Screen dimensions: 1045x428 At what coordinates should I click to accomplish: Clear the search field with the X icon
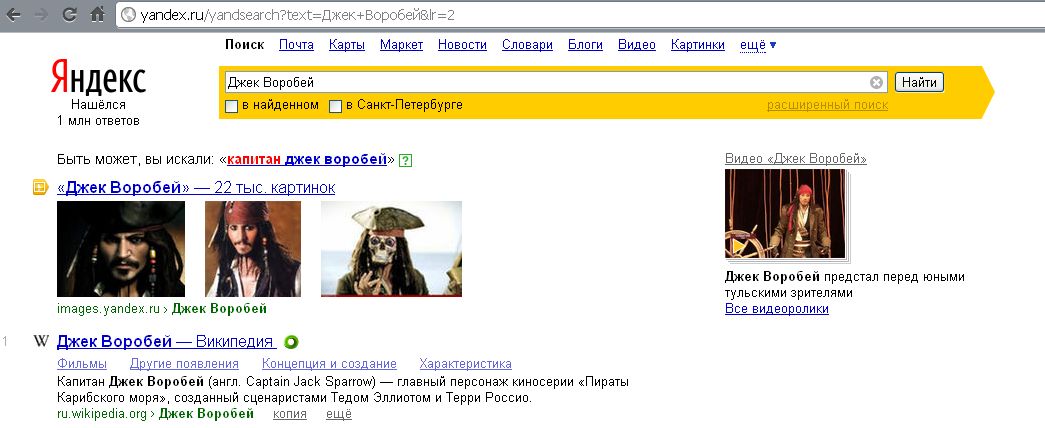[876, 82]
